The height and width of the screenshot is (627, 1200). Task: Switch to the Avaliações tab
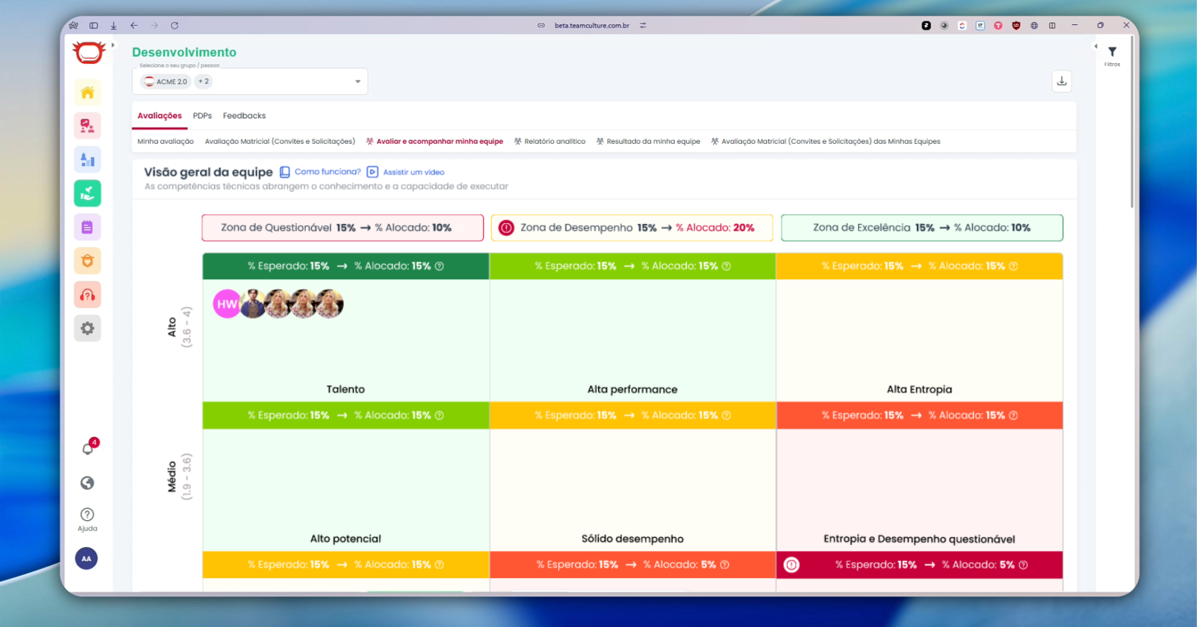click(160, 116)
